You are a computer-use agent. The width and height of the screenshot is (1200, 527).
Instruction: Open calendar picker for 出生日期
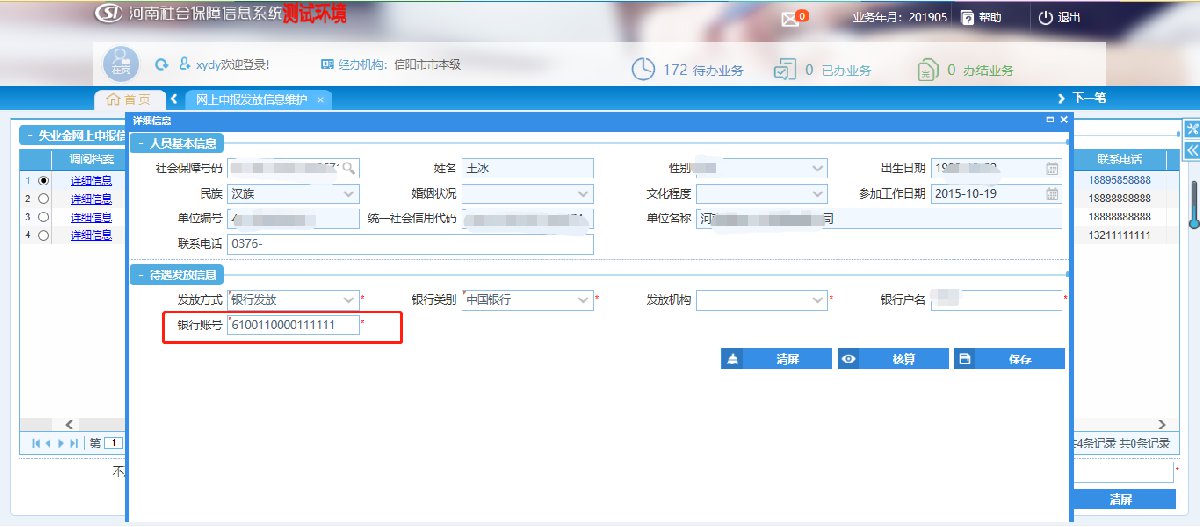tap(1052, 168)
